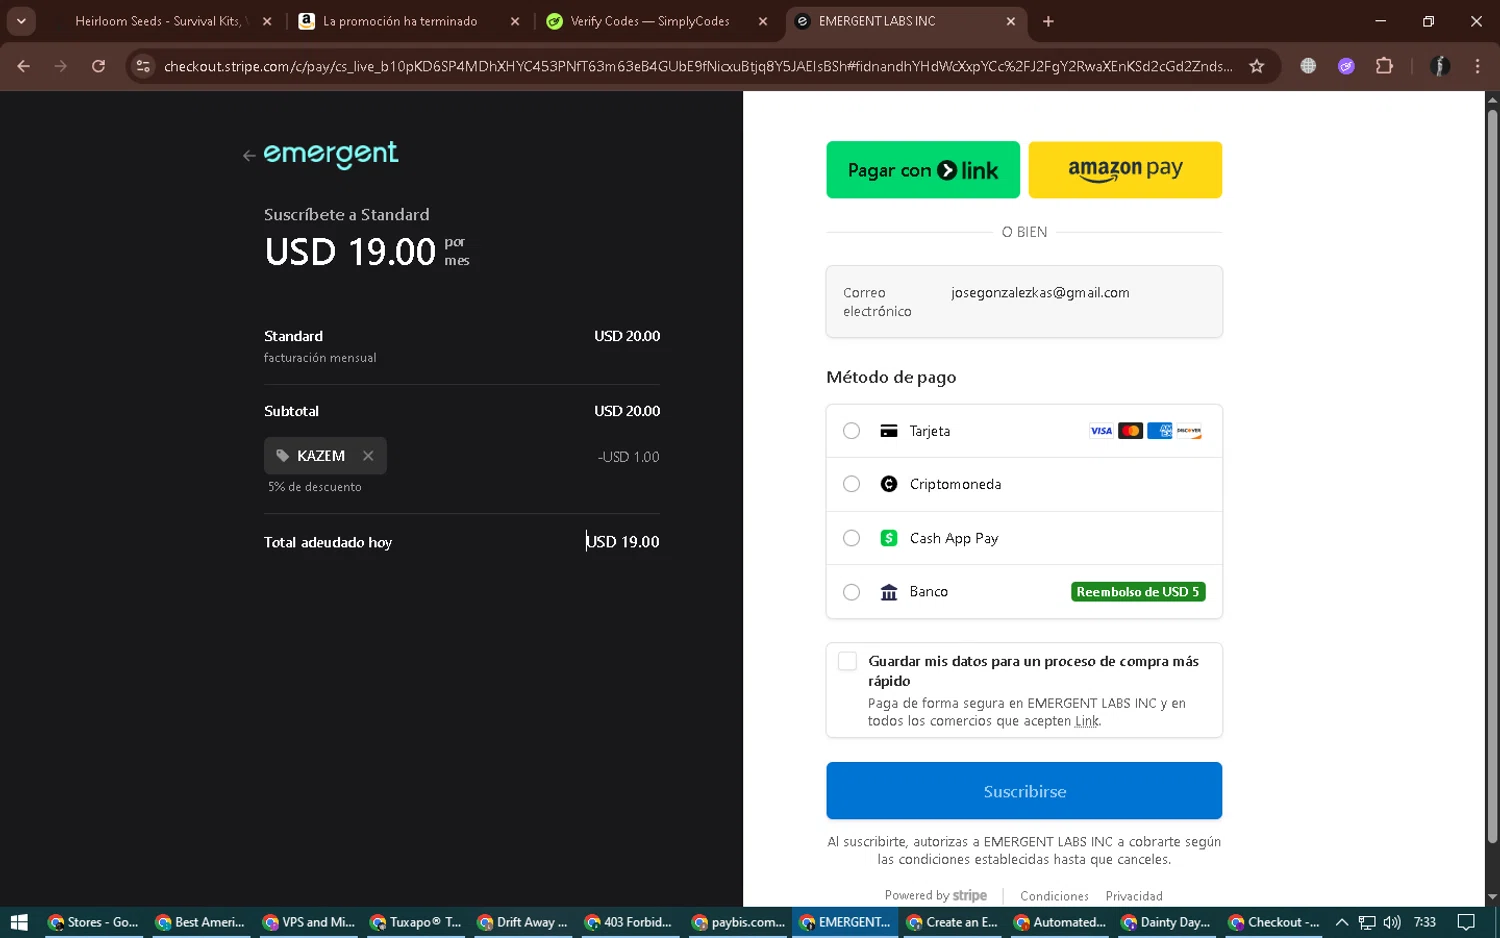Open the Stores - Go... taskbar window
The image size is (1500, 938).
[94, 922]
